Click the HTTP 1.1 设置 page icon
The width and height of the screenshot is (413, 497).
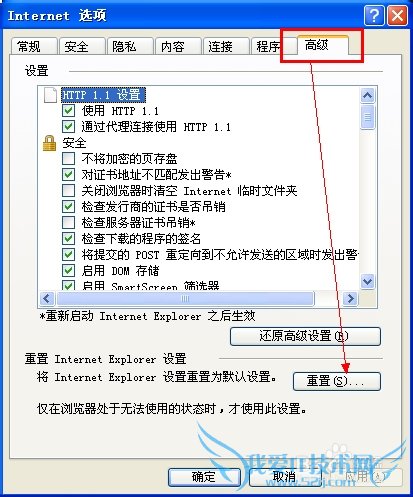tap(50, 95)
